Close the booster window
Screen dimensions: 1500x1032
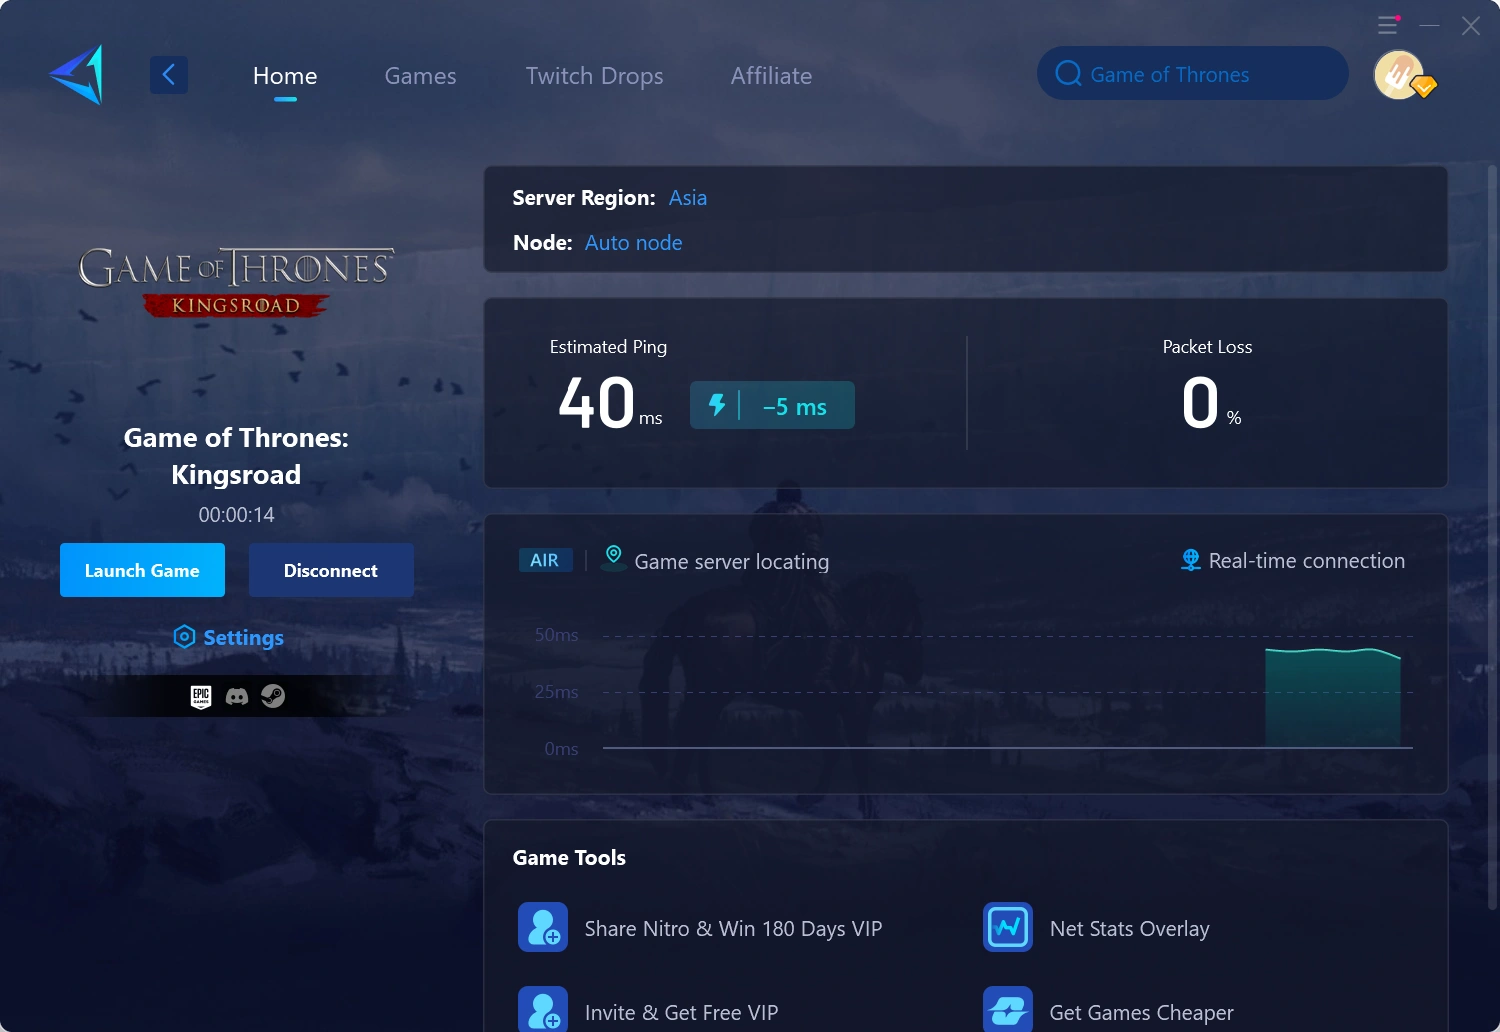pyautogui.click(x=1470, y=26)
